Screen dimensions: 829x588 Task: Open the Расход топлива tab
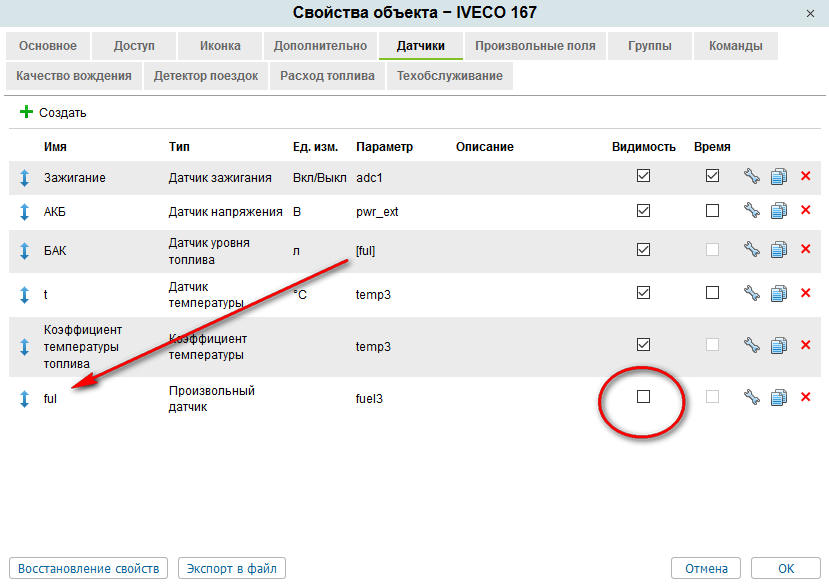point(327,76)
